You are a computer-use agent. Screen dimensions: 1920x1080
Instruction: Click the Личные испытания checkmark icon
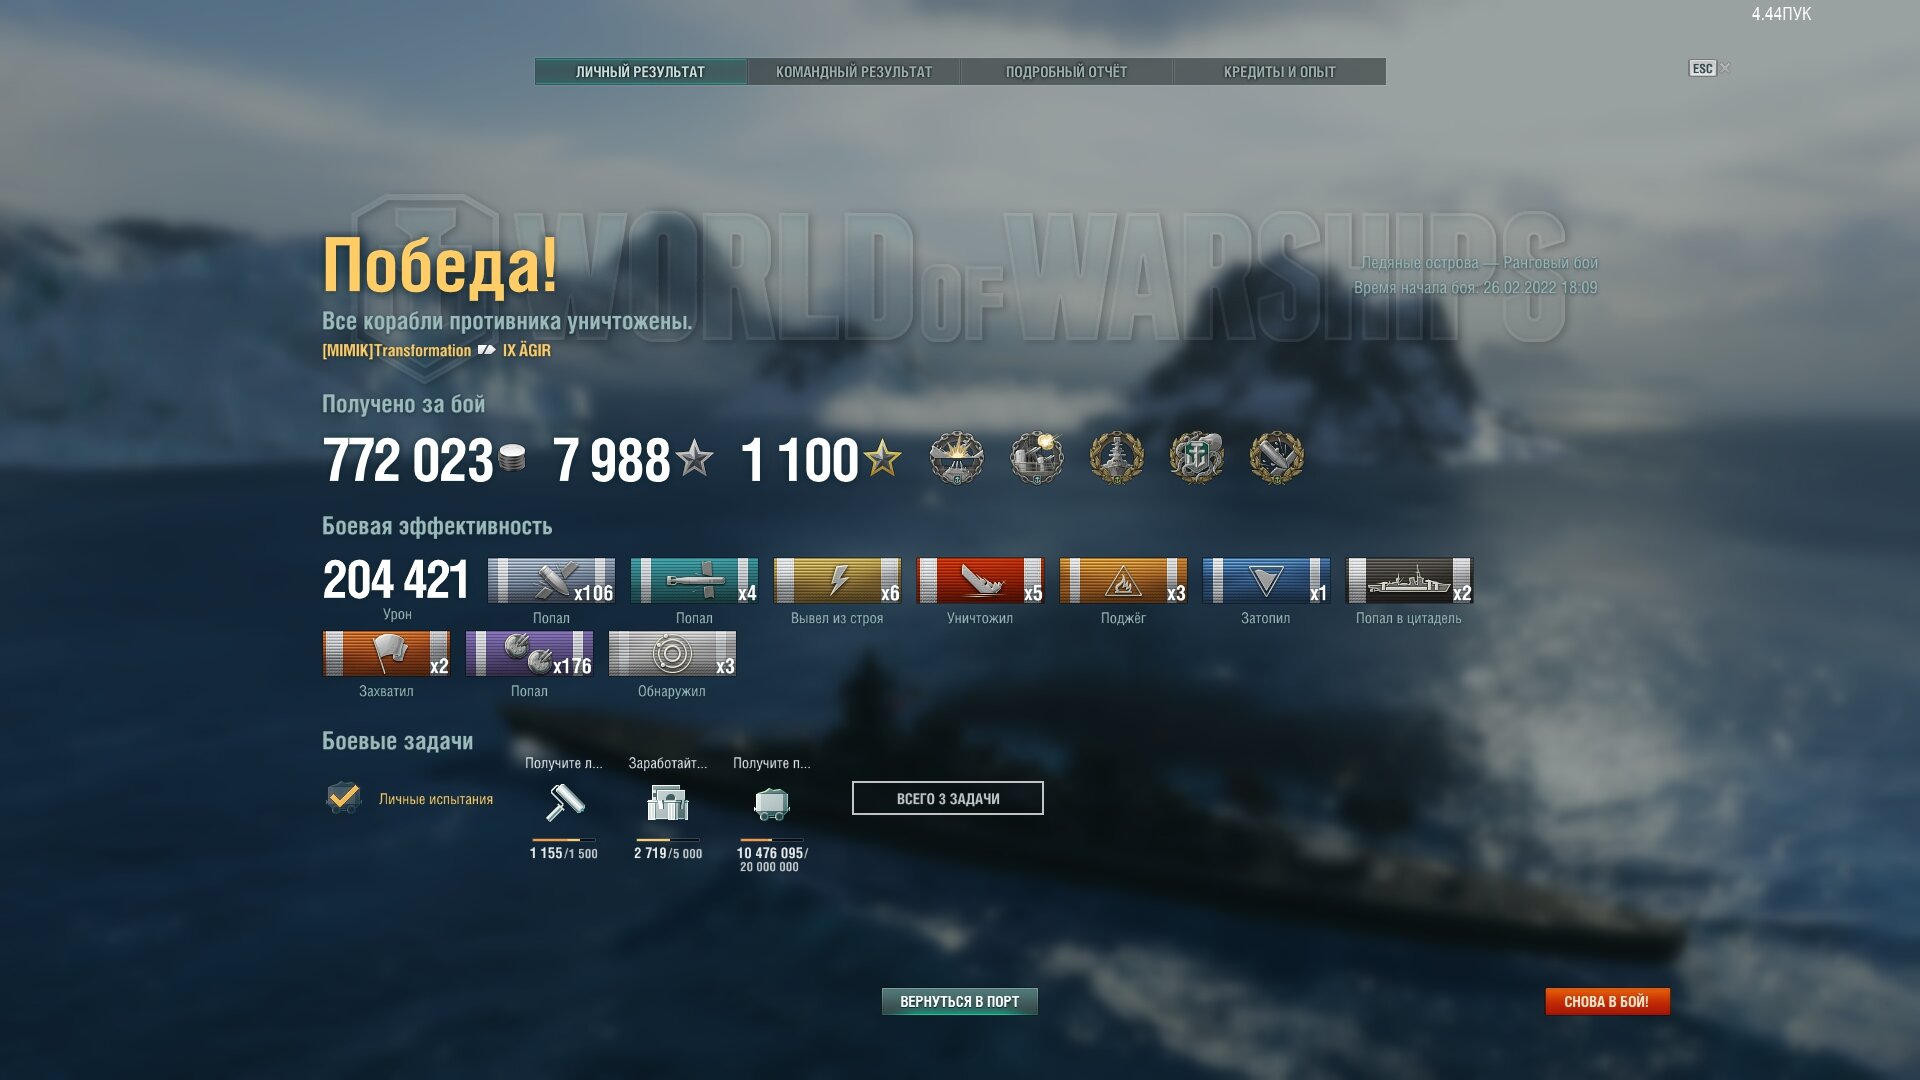344,797
